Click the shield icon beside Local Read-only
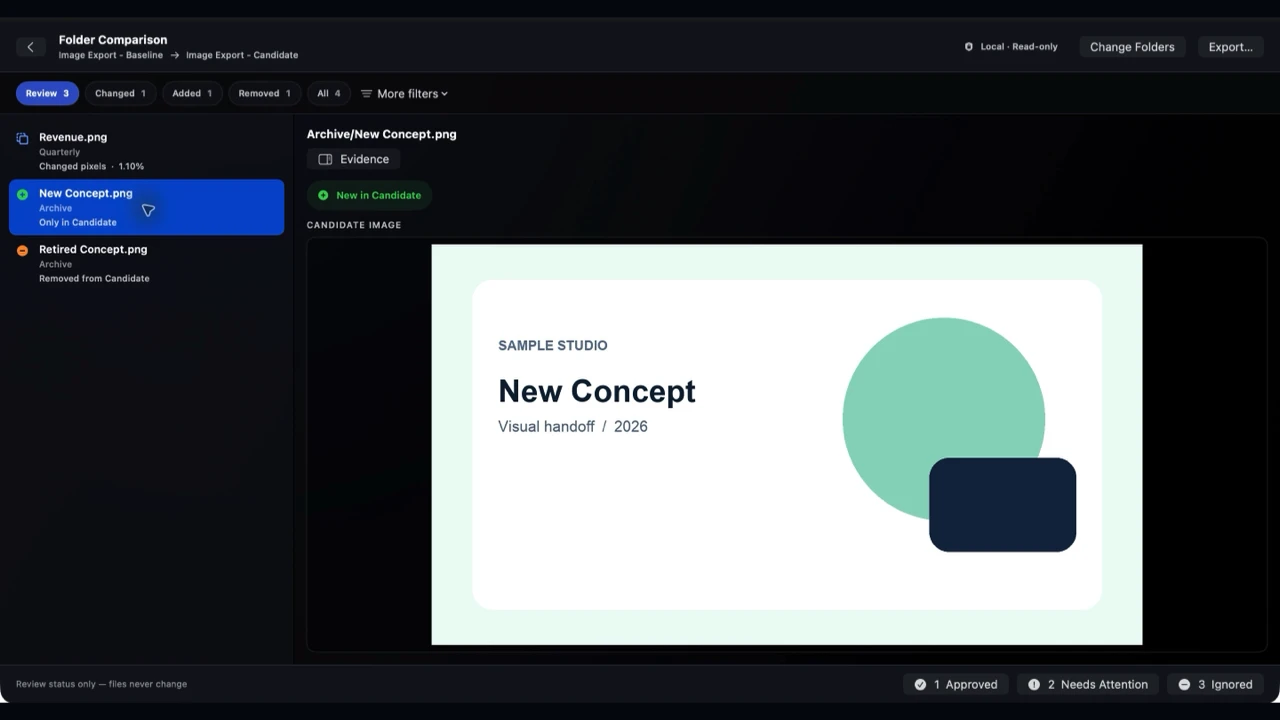Screen dimensions: 1280x720 (x=968, y=47)
